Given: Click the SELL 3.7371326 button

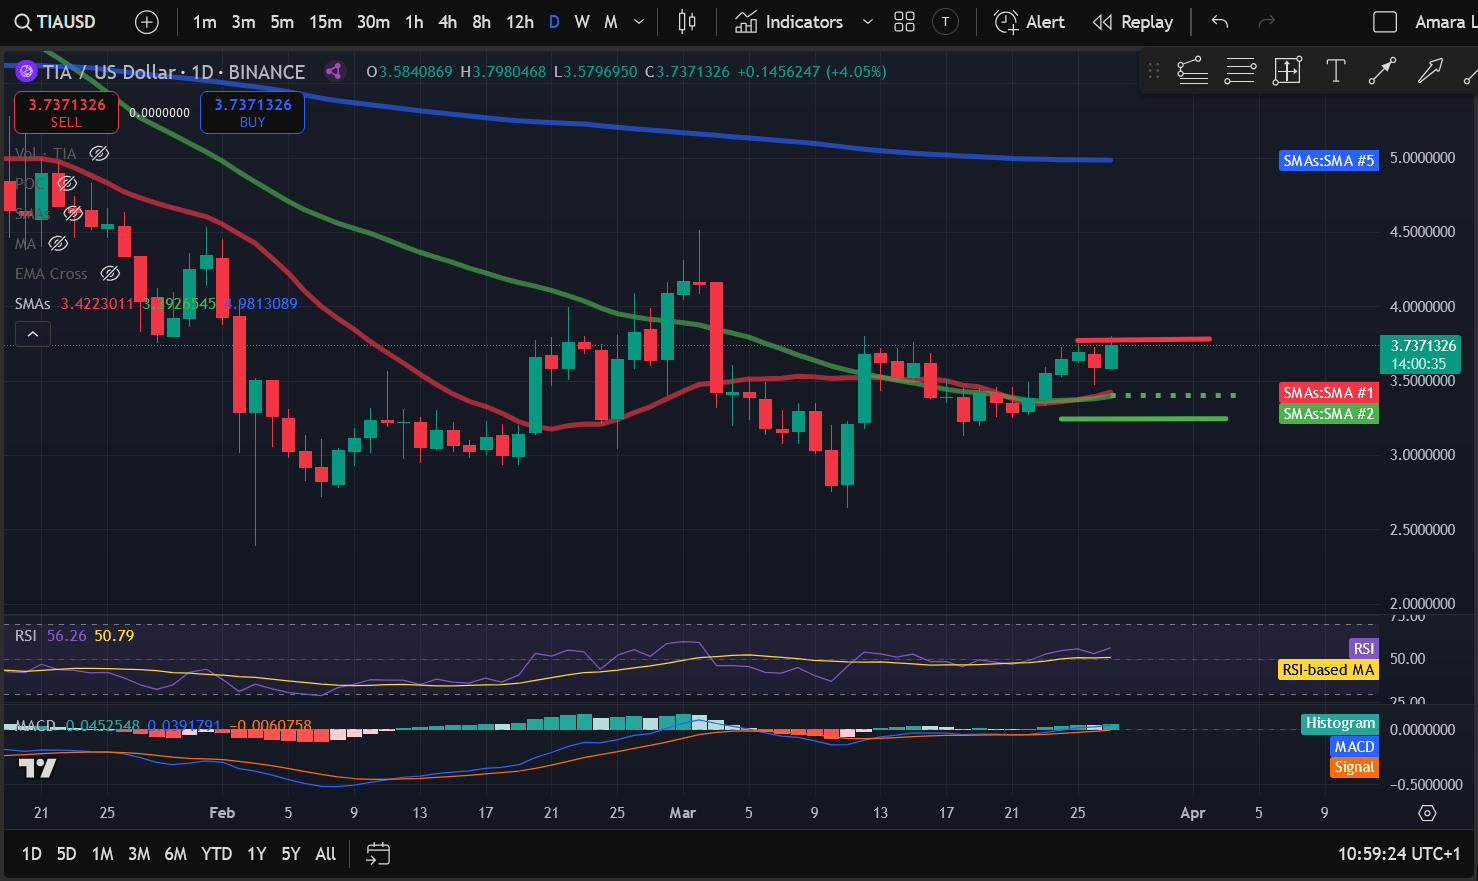Looking at the screenshot, I should [x=66, y=112].
